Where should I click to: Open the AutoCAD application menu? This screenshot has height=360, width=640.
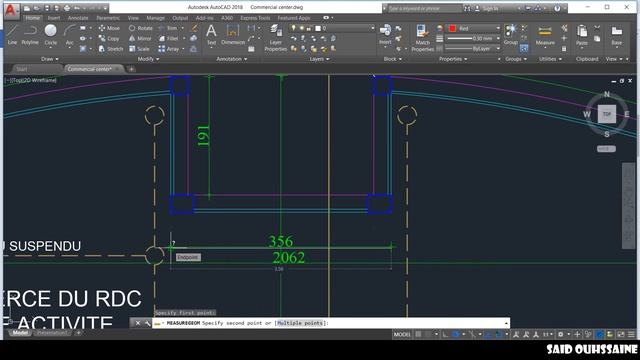tap(10, 10)
